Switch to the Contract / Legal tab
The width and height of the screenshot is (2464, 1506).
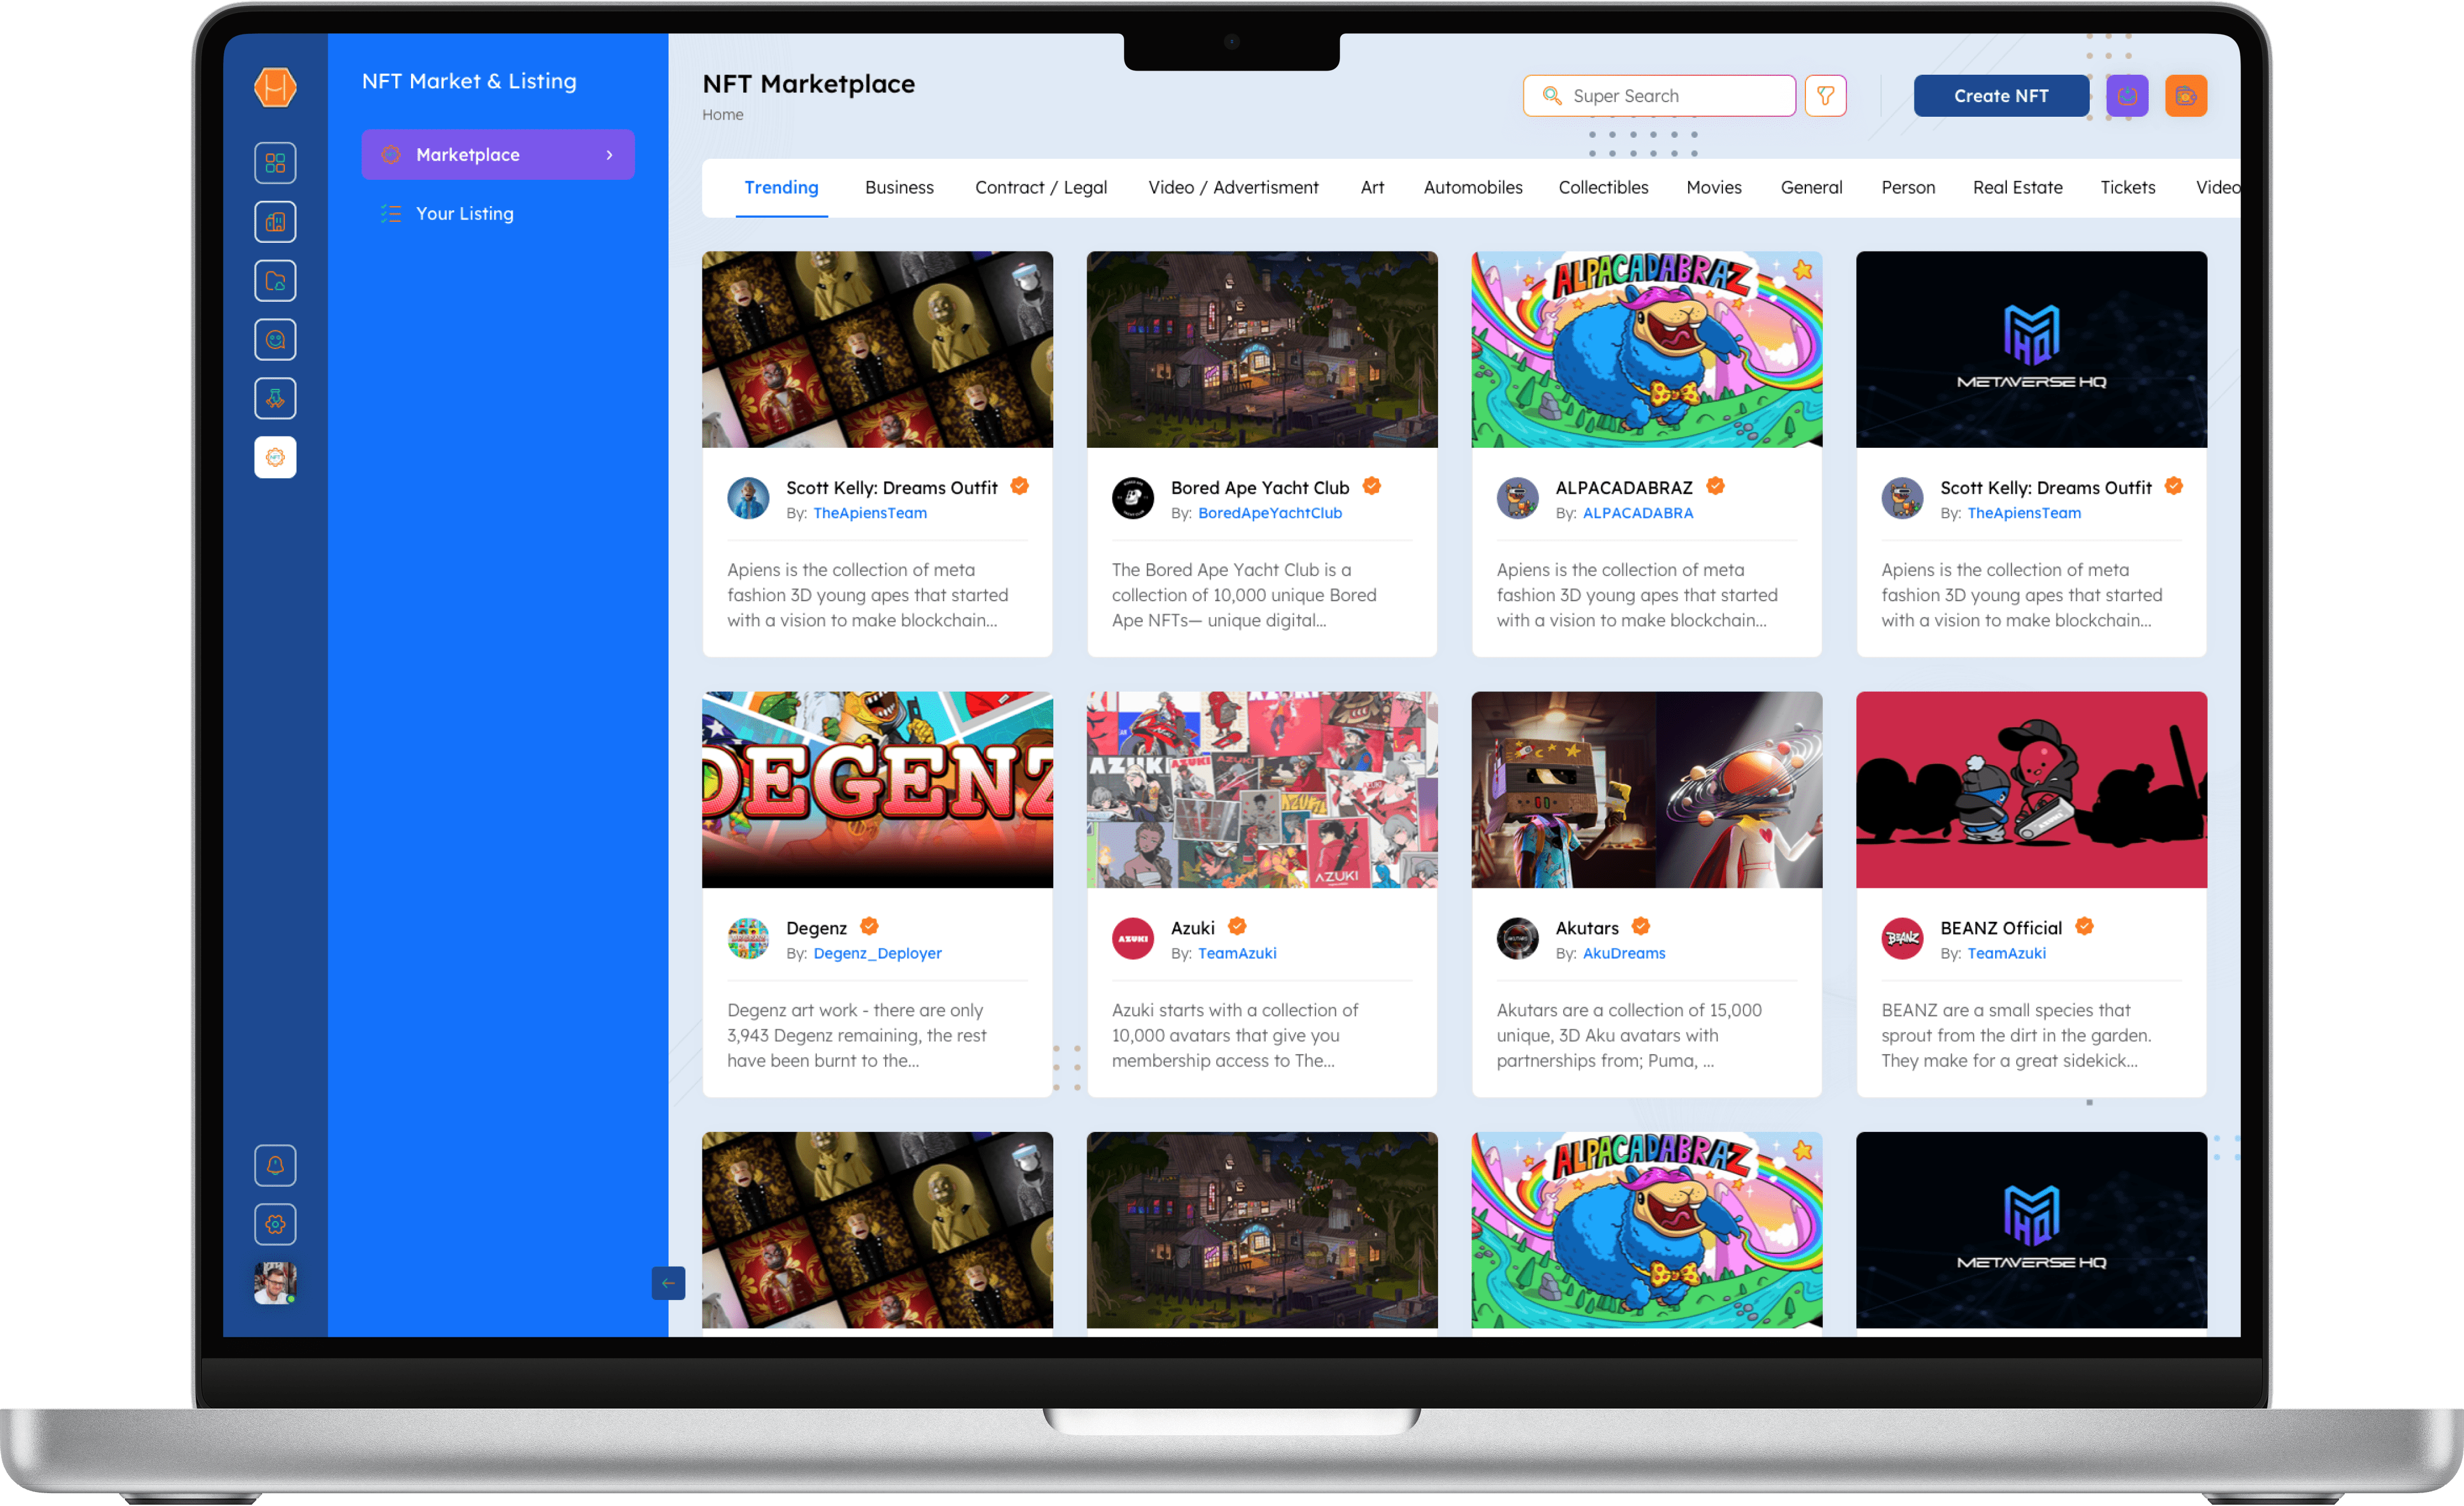point(1040,188)
